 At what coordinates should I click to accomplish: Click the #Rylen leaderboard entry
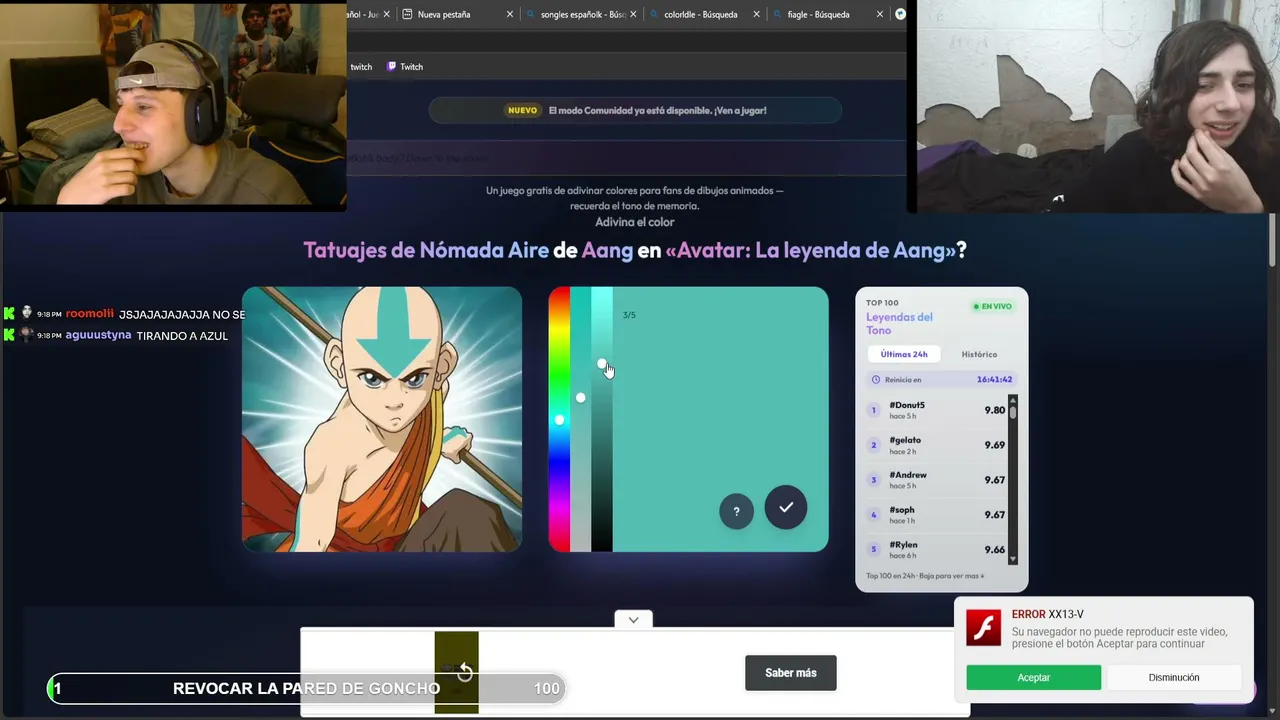coord(937,550)
